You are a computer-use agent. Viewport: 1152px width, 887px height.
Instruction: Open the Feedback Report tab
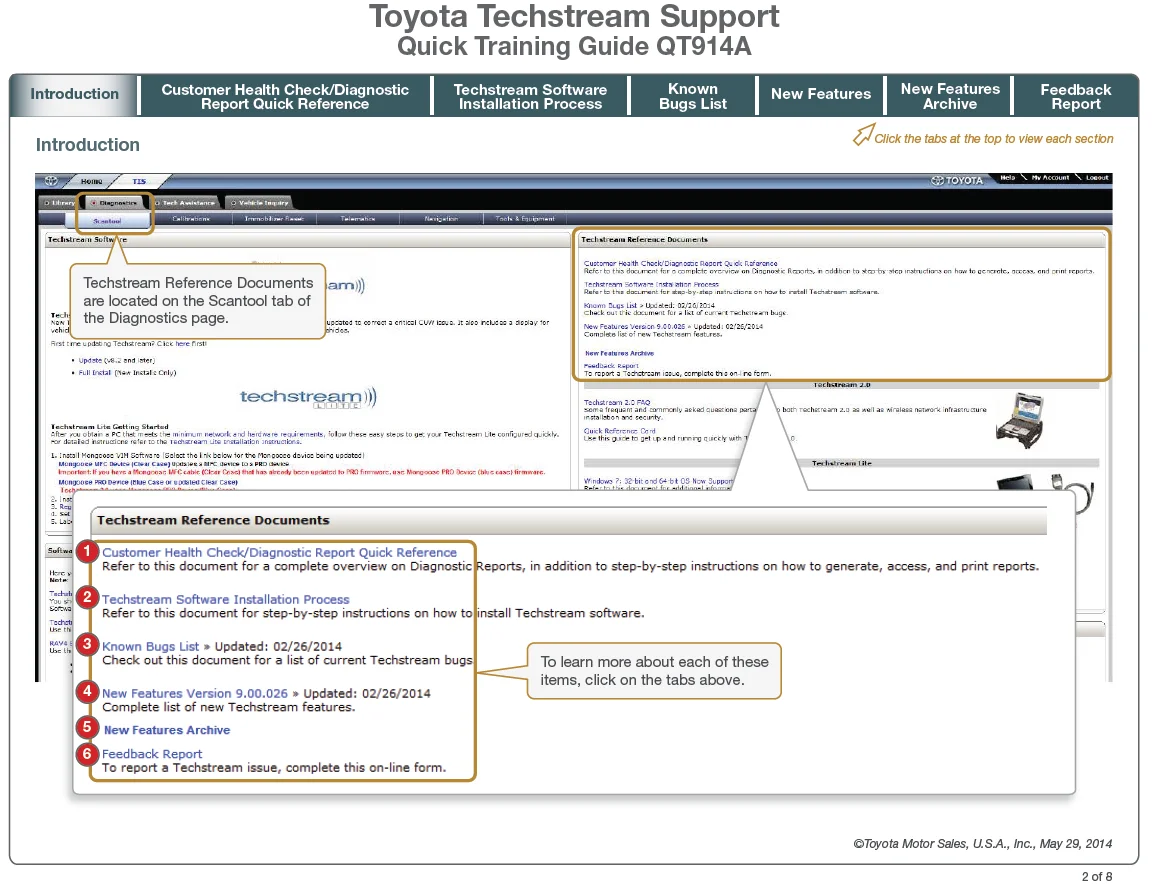click(x=1075, y=96)
